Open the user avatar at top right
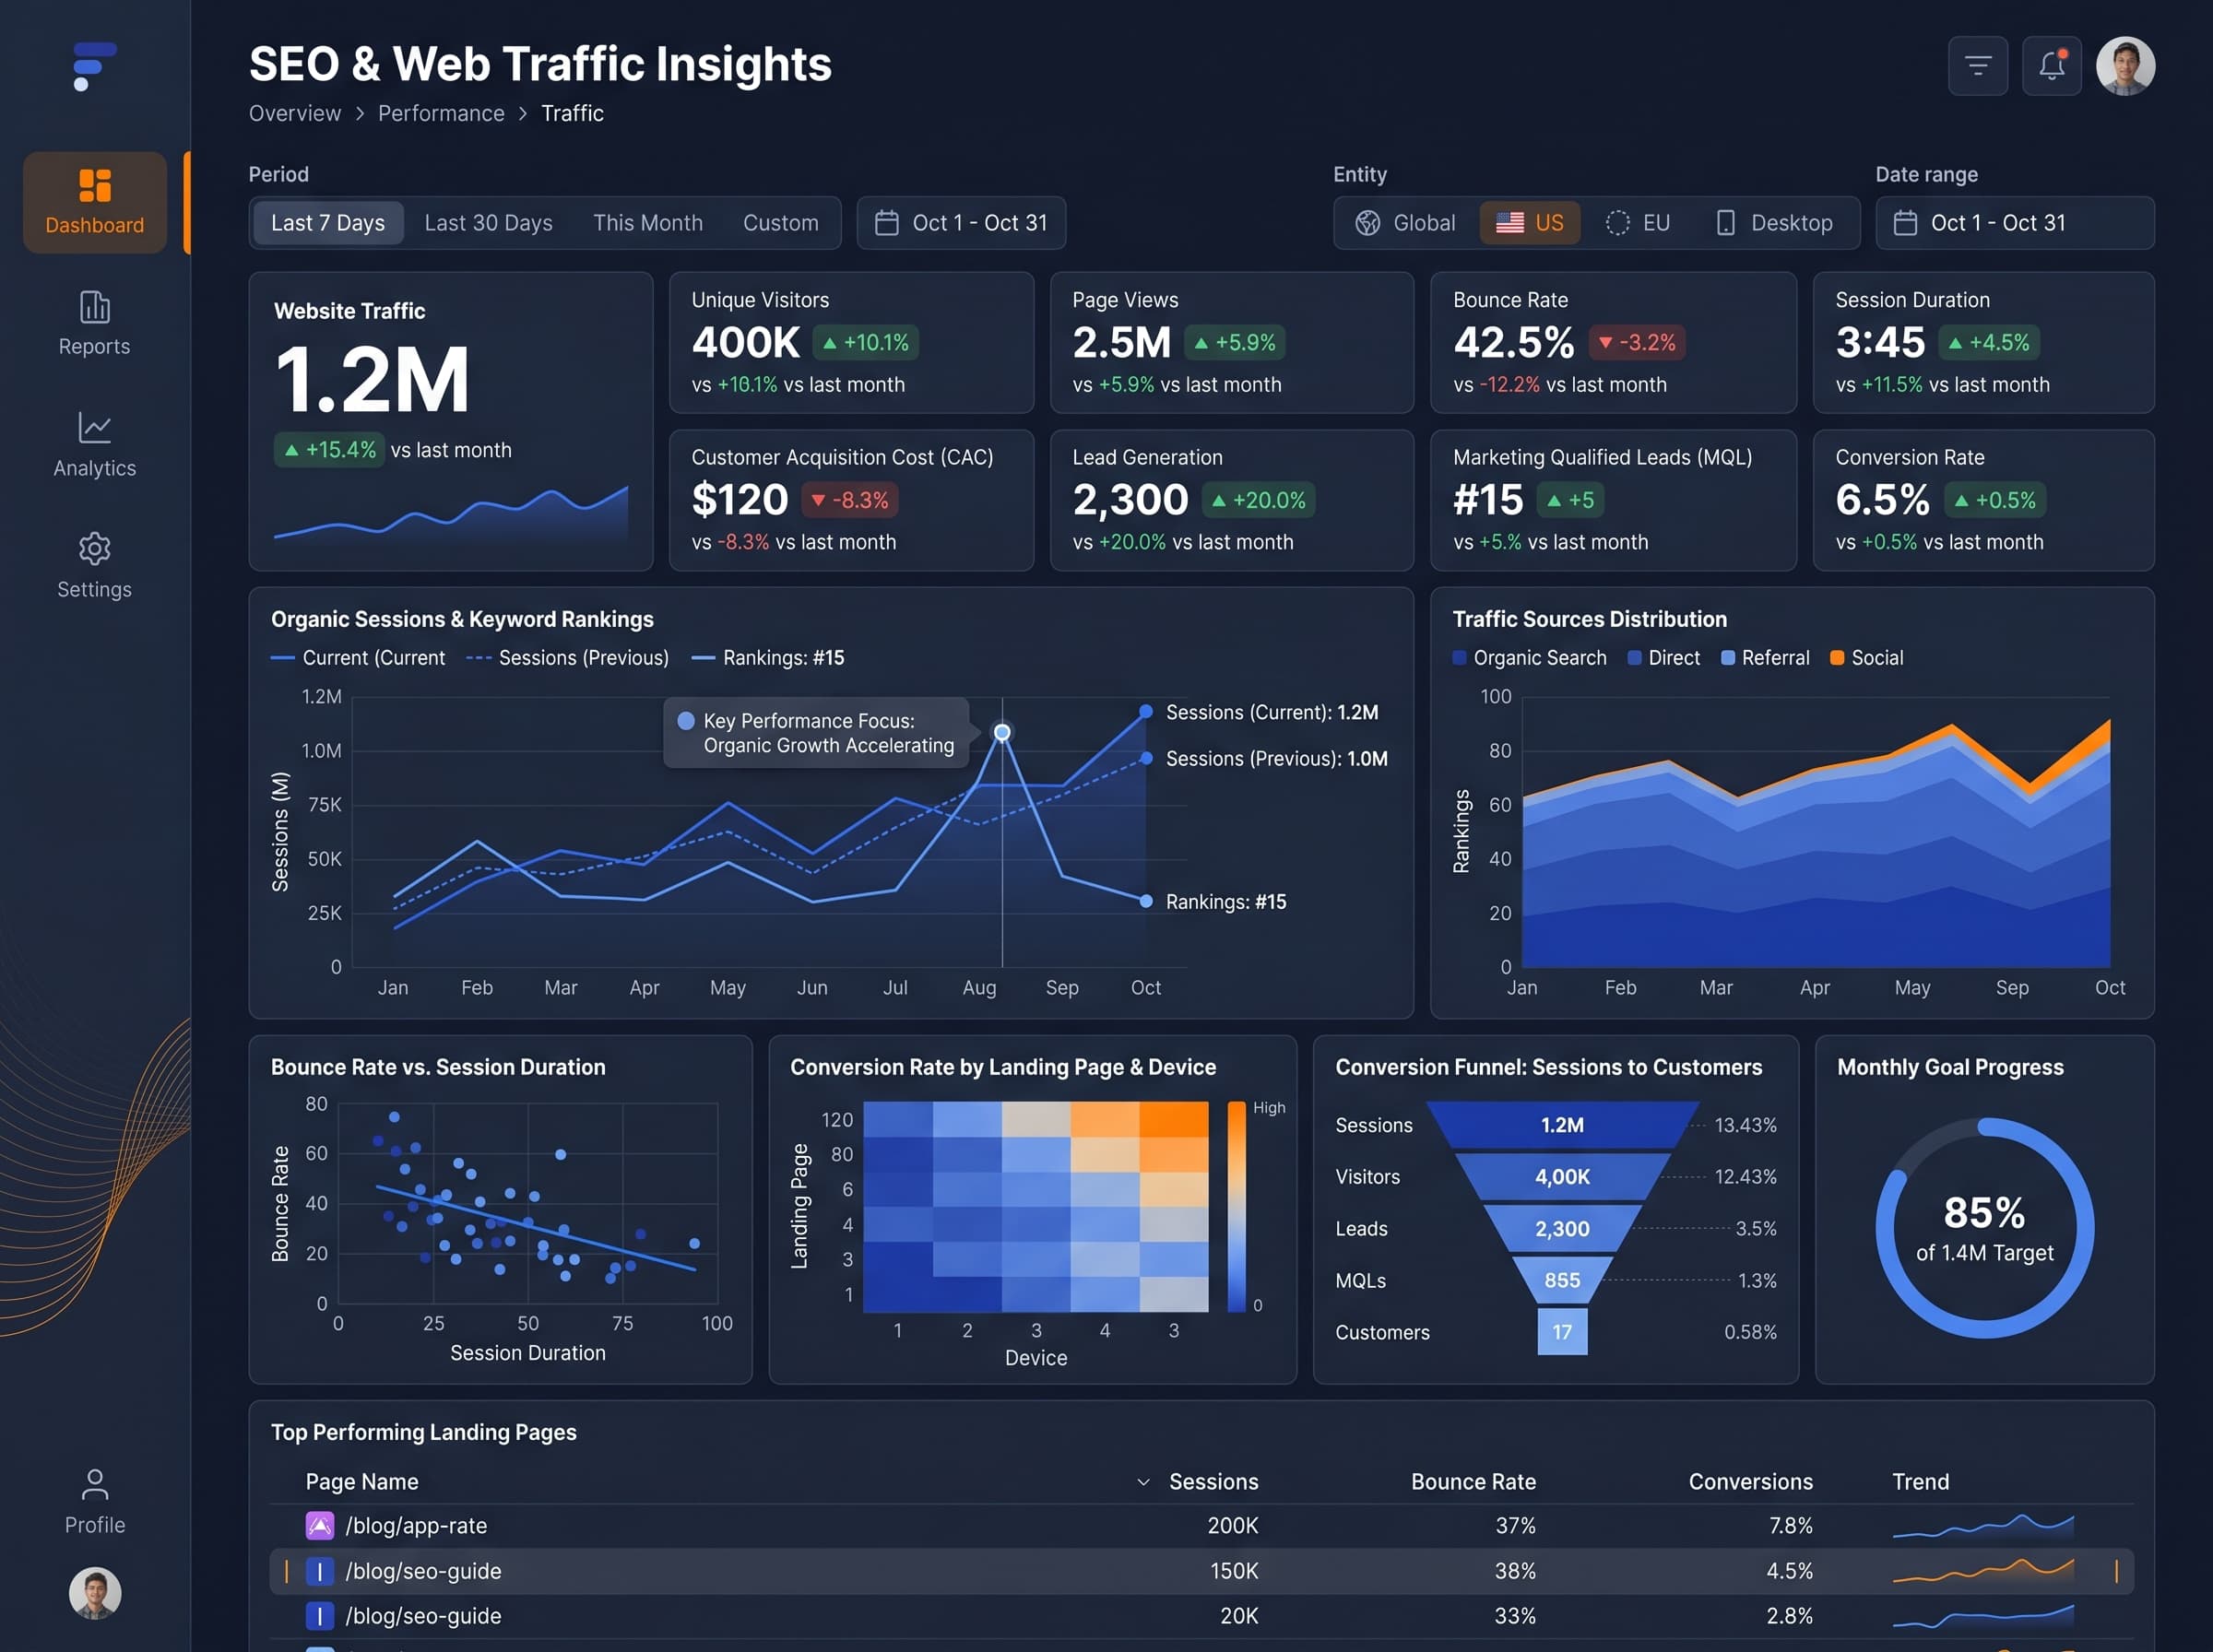The height and width of the screenshot is (1652, 2213). (x=2125, y=66)
